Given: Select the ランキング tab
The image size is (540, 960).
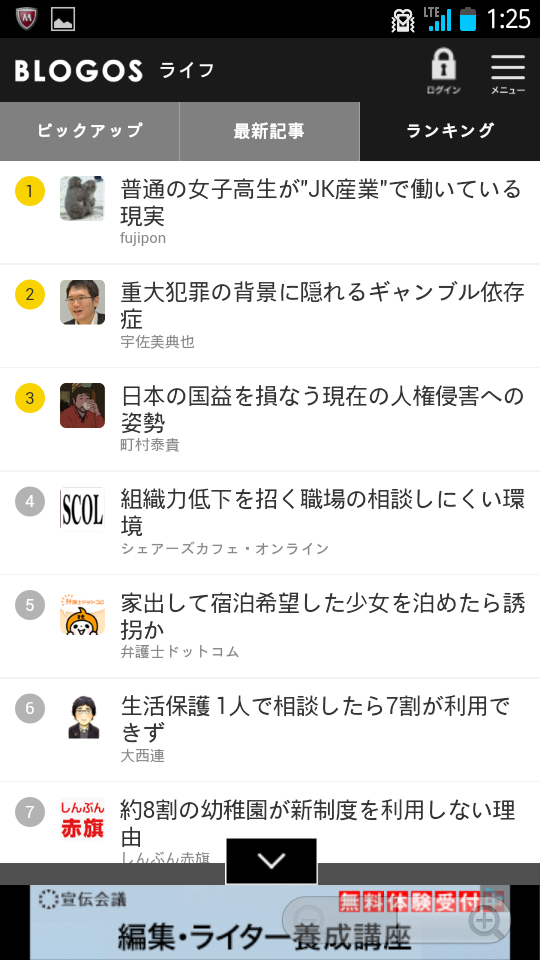Looking at the screenshot, I should pyautogui.click(x=450, y=131).
